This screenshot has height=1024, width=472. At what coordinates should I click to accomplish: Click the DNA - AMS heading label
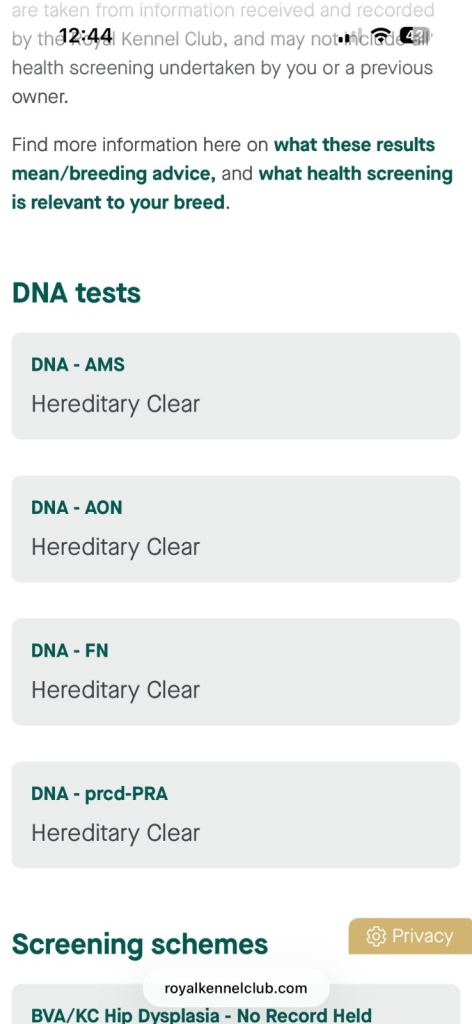[78, 364]
